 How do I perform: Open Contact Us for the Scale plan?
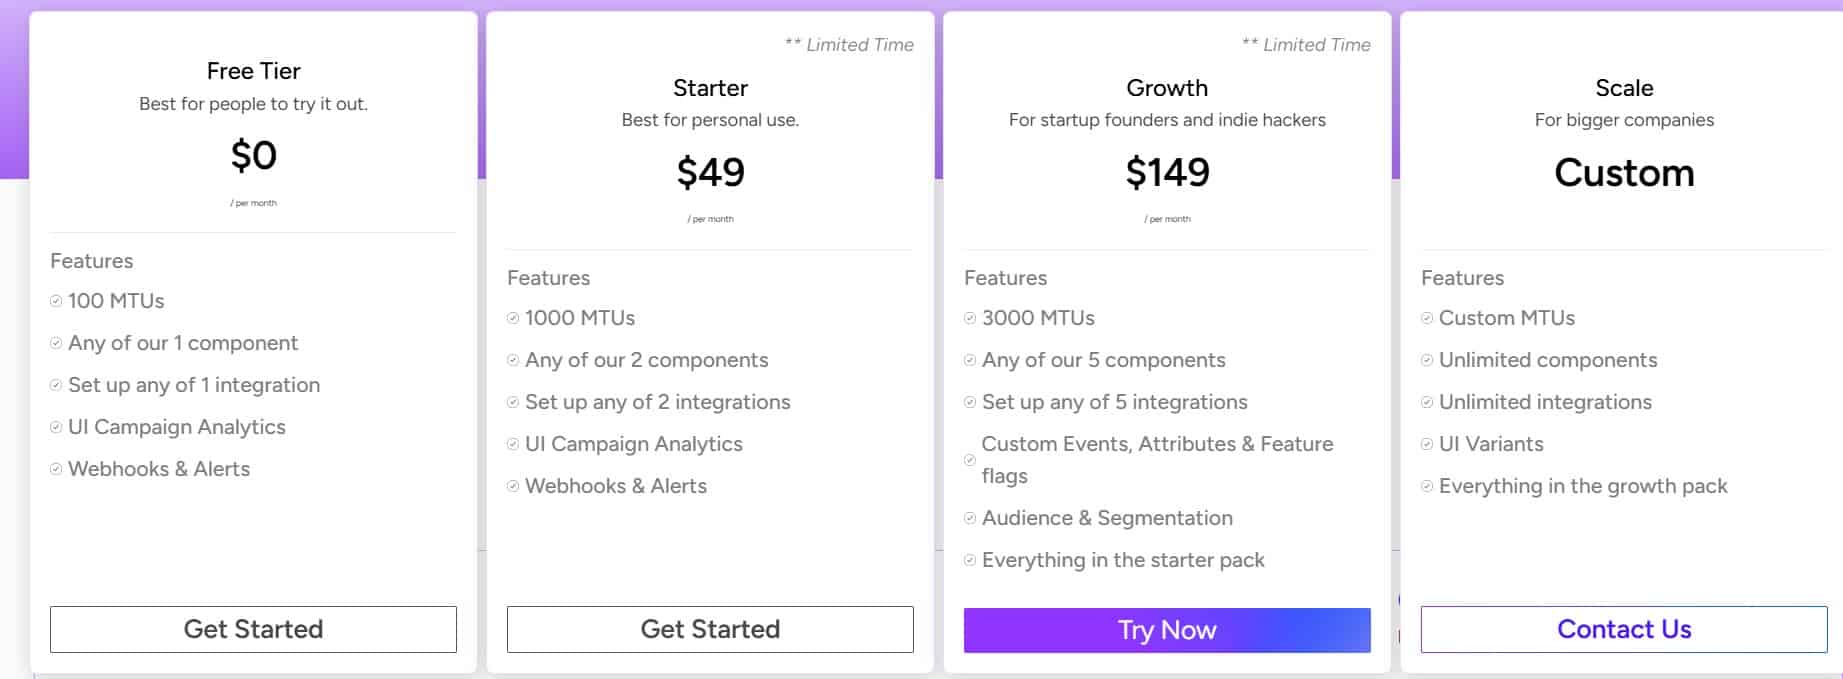(x=1624, y=629)
